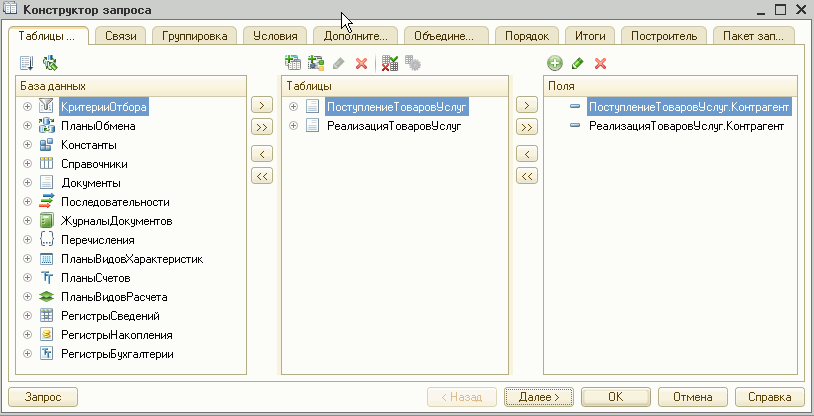The image size is (814, 416).
Task: Click the ЖурналыДокументов green icon
Action: (x=47, y=221)
